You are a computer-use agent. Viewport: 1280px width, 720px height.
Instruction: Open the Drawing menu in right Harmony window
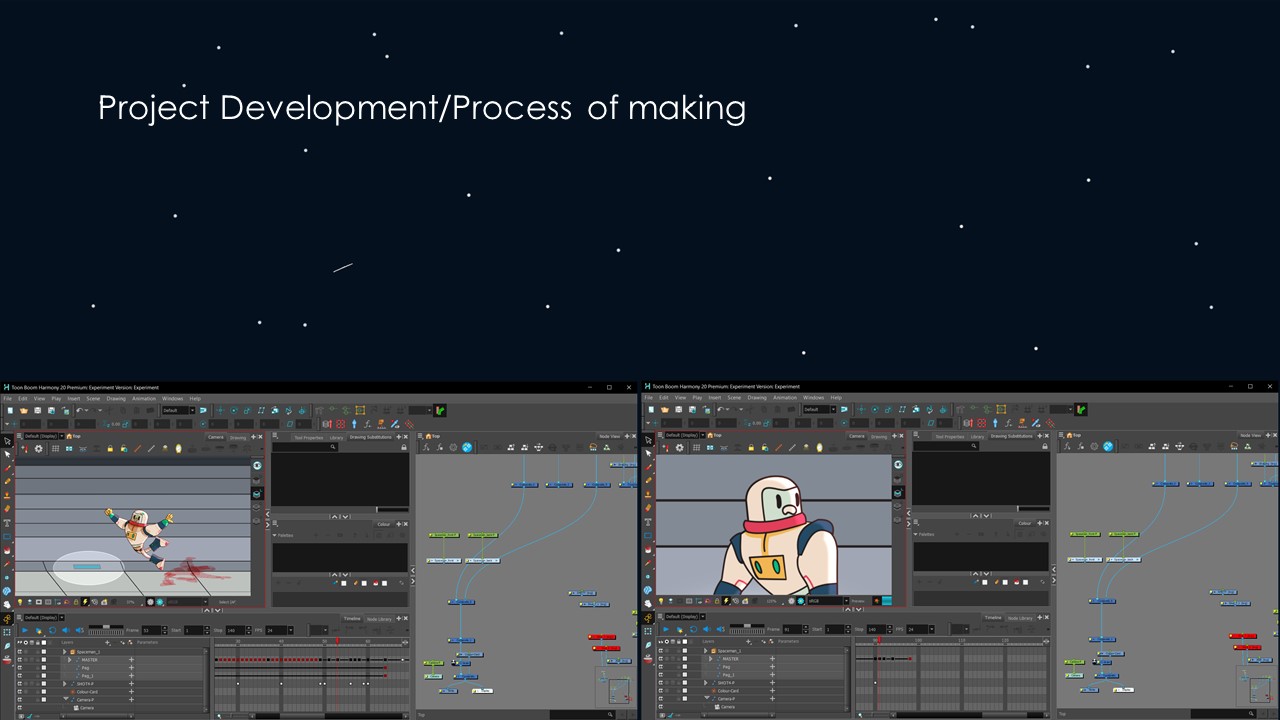tap(757, 398)
